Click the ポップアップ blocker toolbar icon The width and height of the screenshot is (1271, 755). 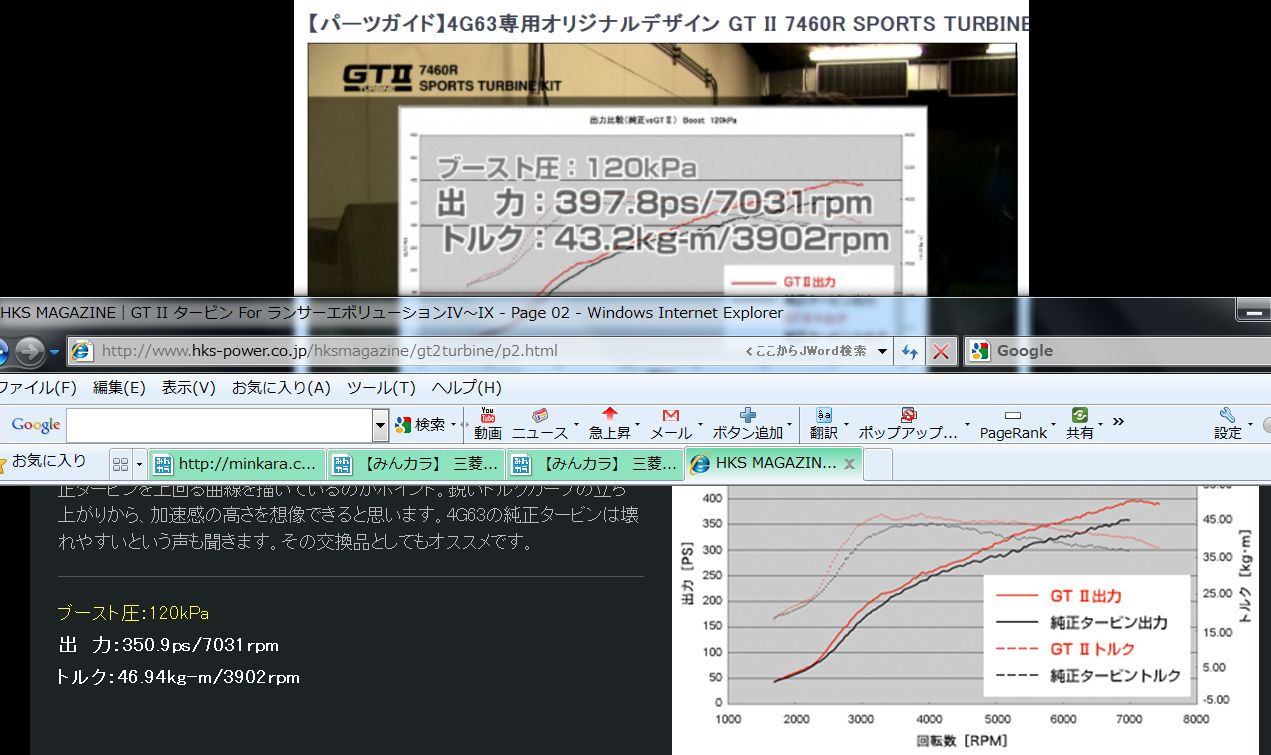pyautogui.click(x=908, y=424)
